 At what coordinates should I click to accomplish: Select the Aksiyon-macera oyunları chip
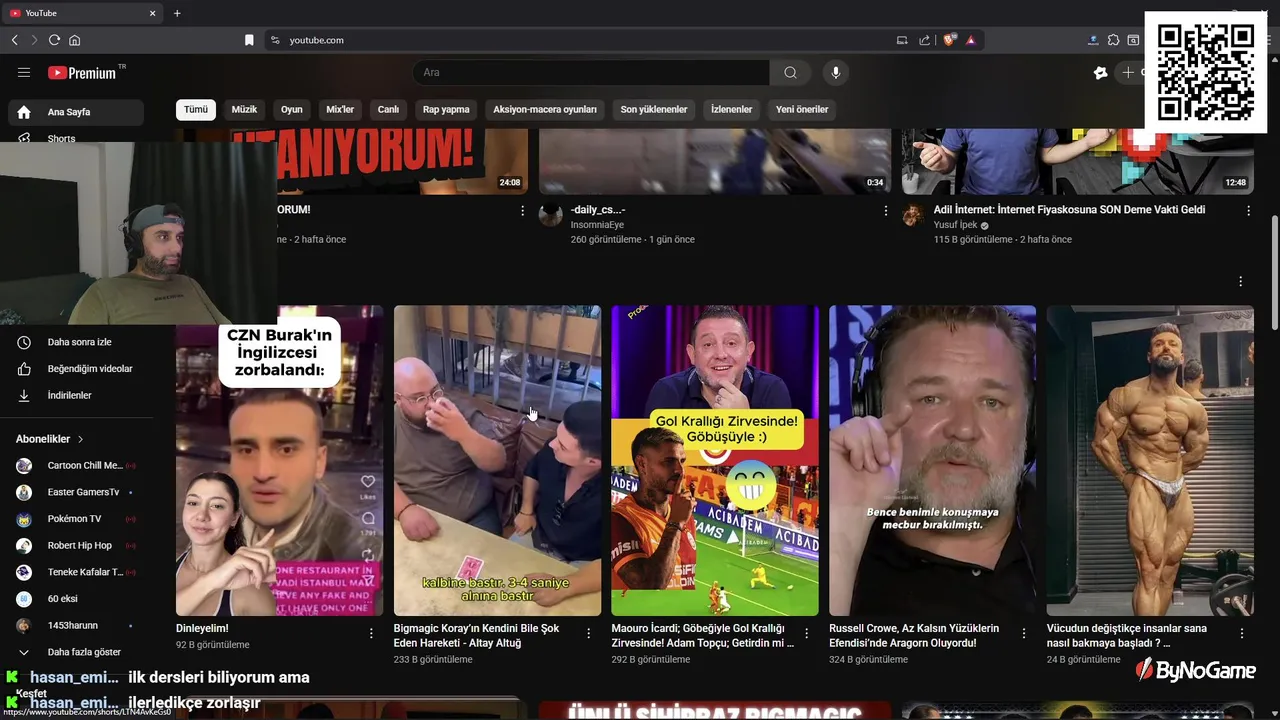545,109
